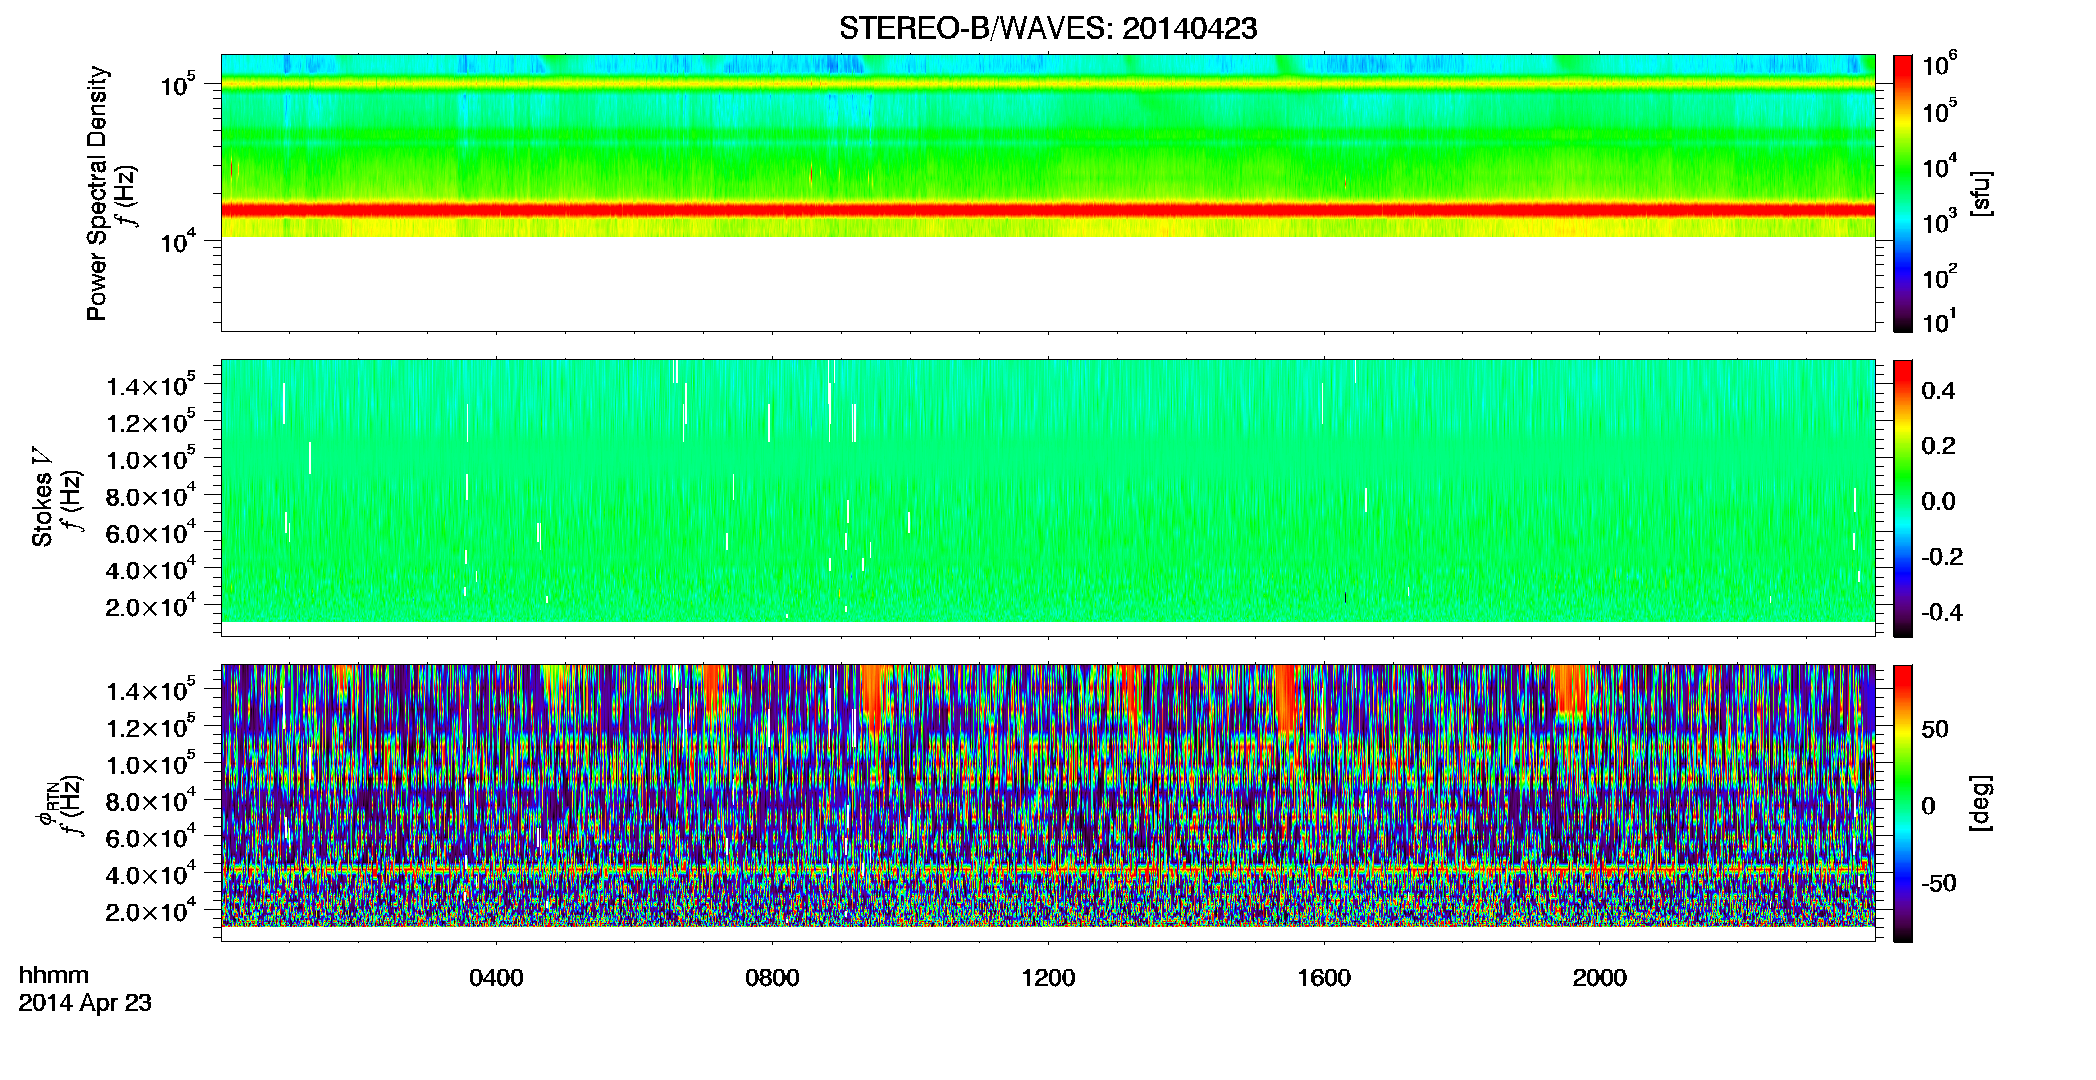Click the STEREO-B/WAVES: 20140423 plot title
This screenshot has height=1080, width=2096.
[1048, 29]
